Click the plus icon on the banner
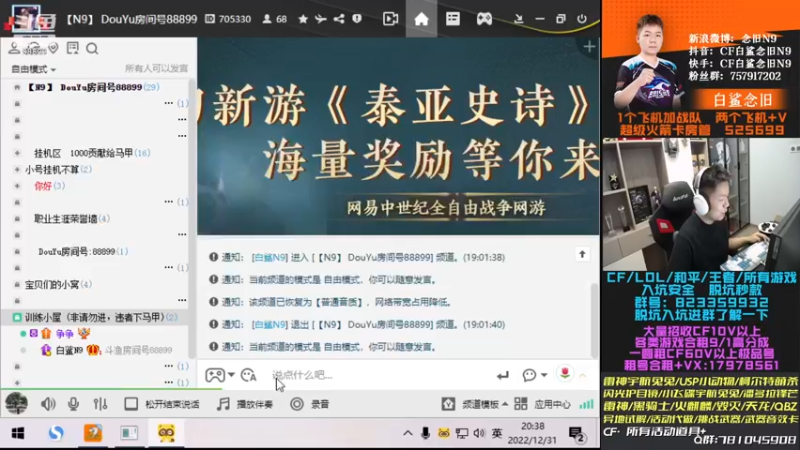Screen dimensions: 800x450 point(589,47)
